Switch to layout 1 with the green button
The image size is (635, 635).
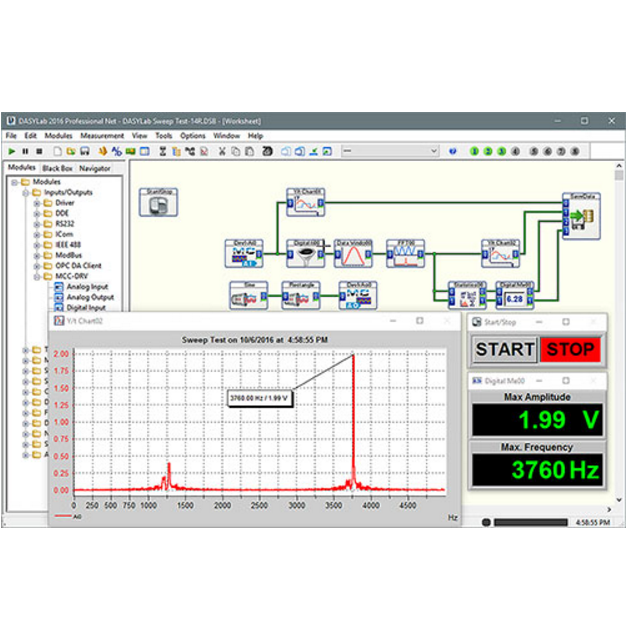(x=474, y=151)
